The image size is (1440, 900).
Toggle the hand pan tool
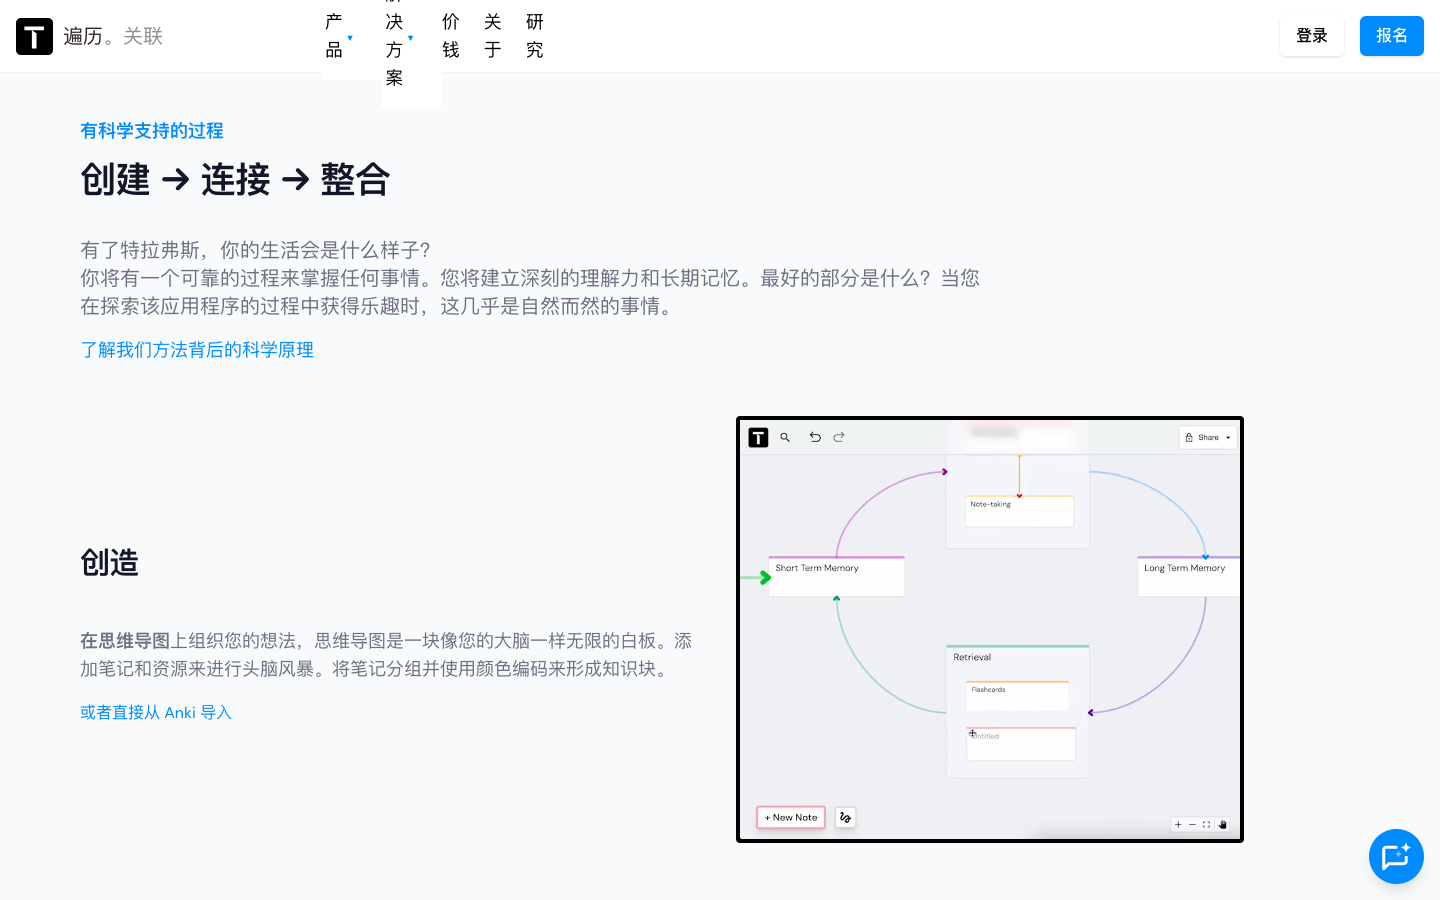pos(1222,825)
